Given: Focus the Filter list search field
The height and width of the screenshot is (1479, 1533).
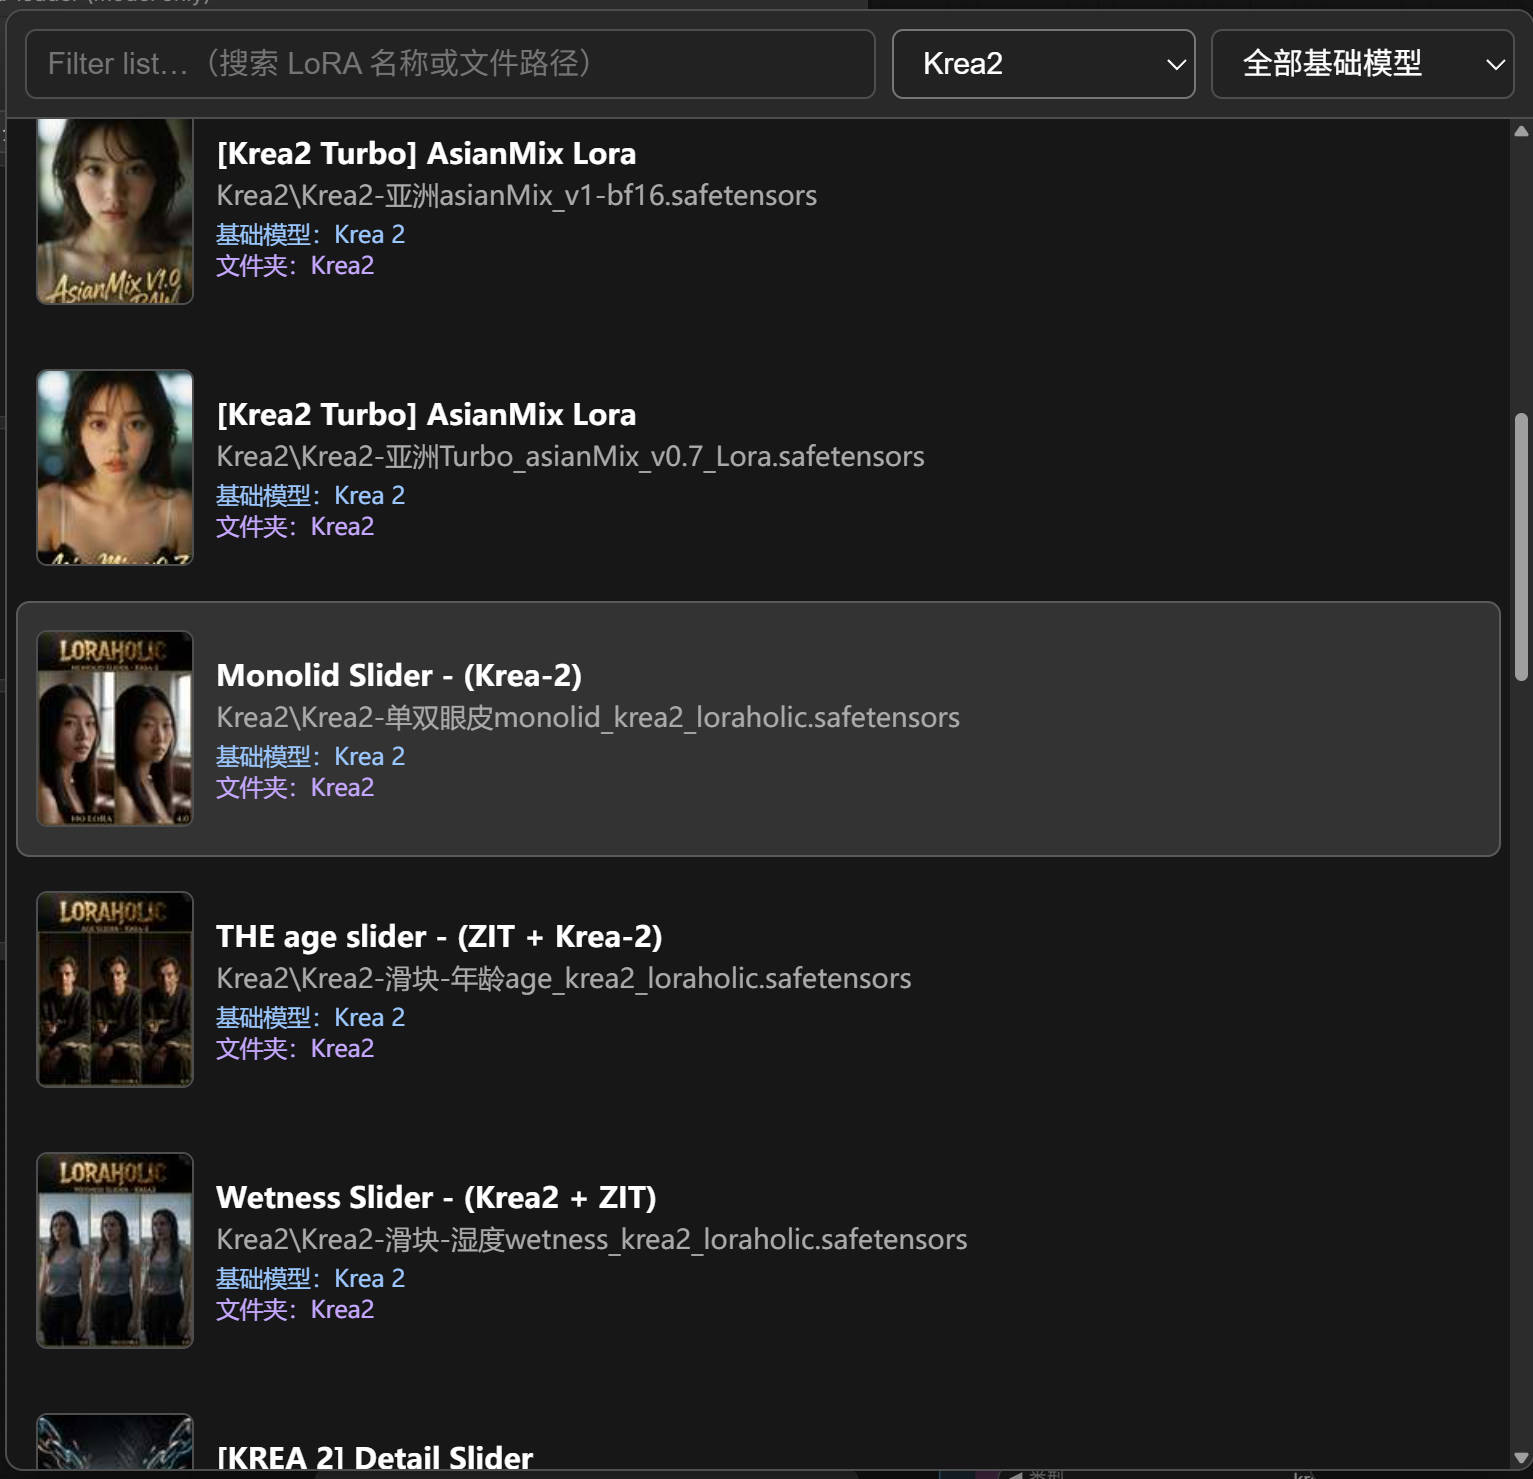Looking at the screenshot, I should (x=450, y=64).
